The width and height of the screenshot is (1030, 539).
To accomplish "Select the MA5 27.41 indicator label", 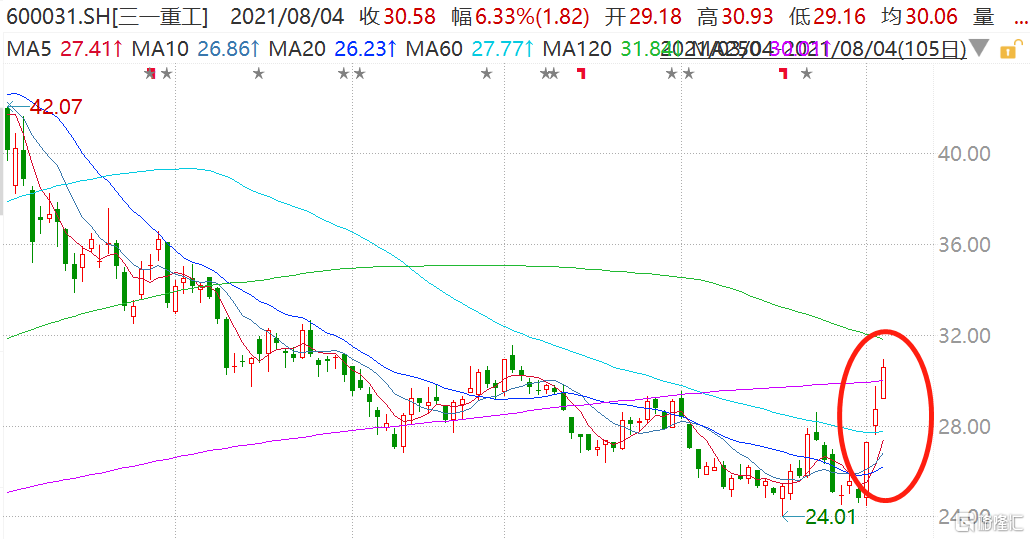I will (64, 49).
